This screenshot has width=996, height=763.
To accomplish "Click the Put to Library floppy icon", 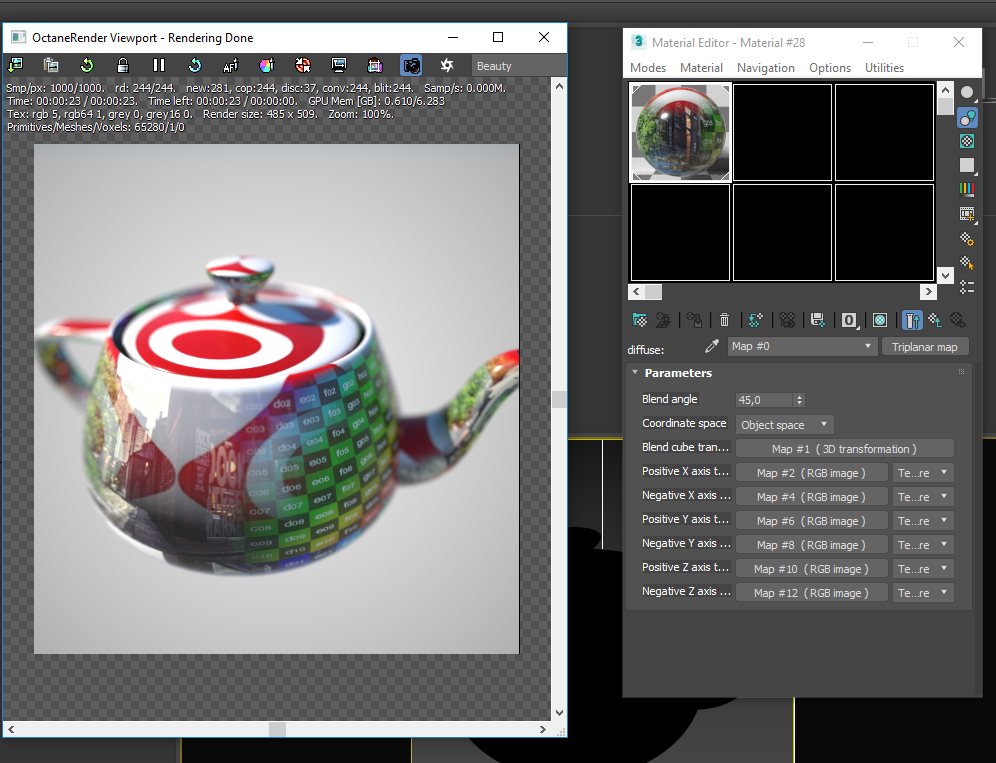I will pos(818,320).
